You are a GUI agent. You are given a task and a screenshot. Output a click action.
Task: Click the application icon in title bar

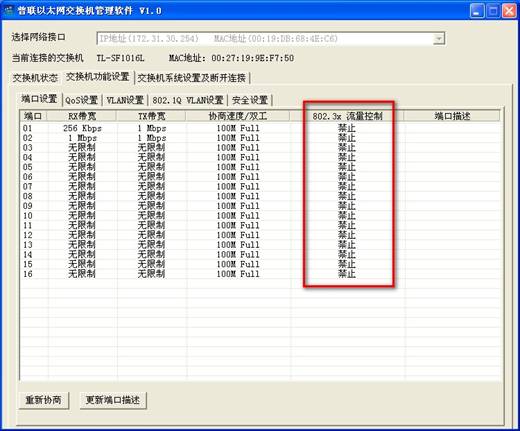point(9,10)
